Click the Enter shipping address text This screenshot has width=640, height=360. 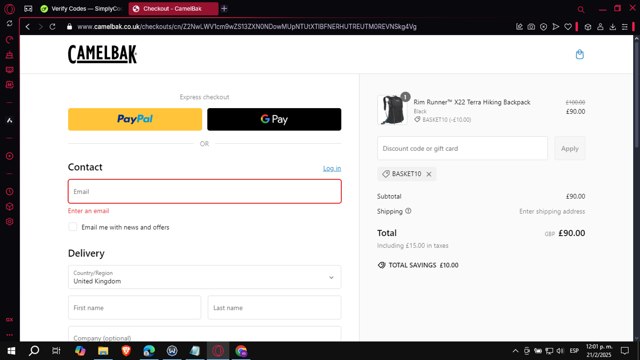tap(552, 211)
